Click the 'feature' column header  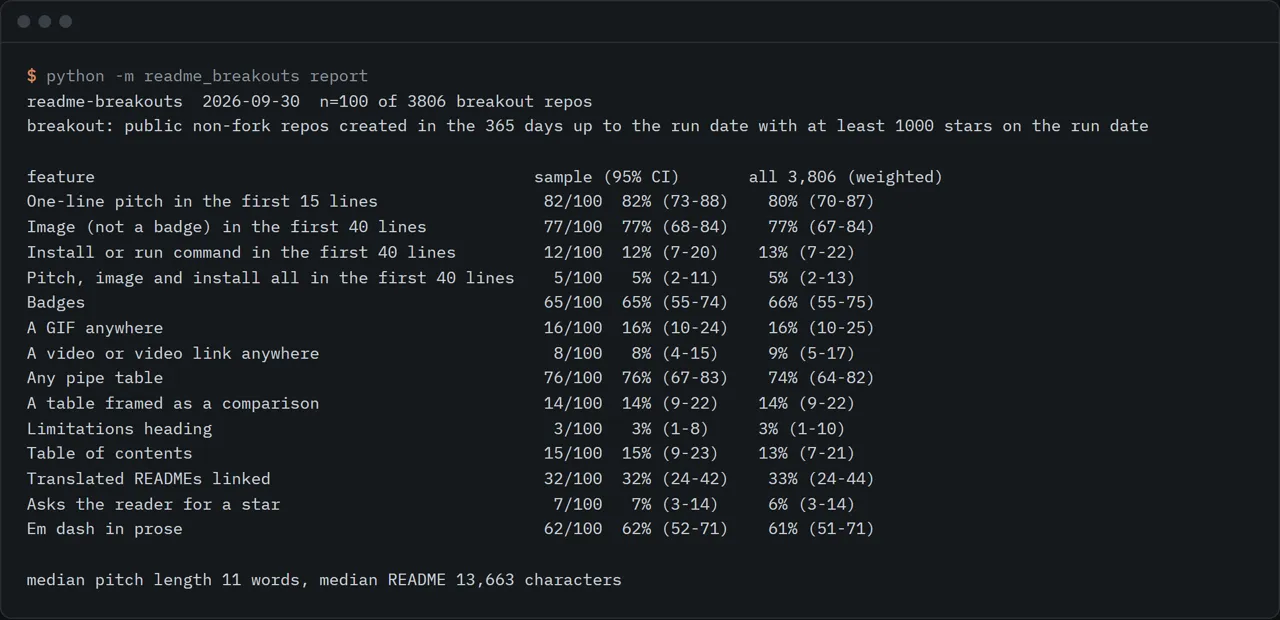[x=61, y=177]
